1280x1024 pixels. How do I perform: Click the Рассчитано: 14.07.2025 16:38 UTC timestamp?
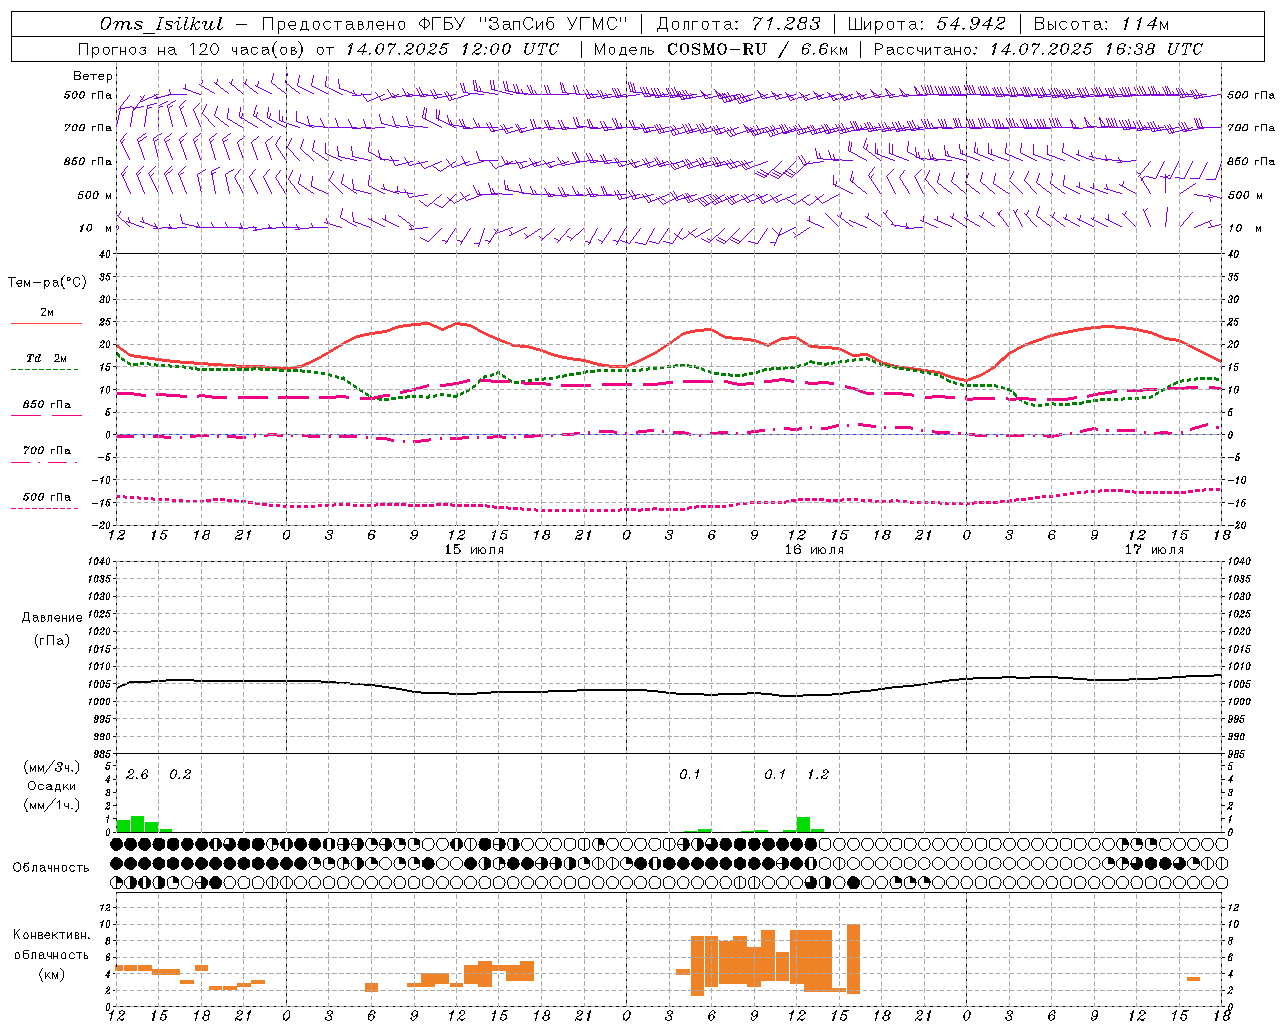pos(1038,49)
